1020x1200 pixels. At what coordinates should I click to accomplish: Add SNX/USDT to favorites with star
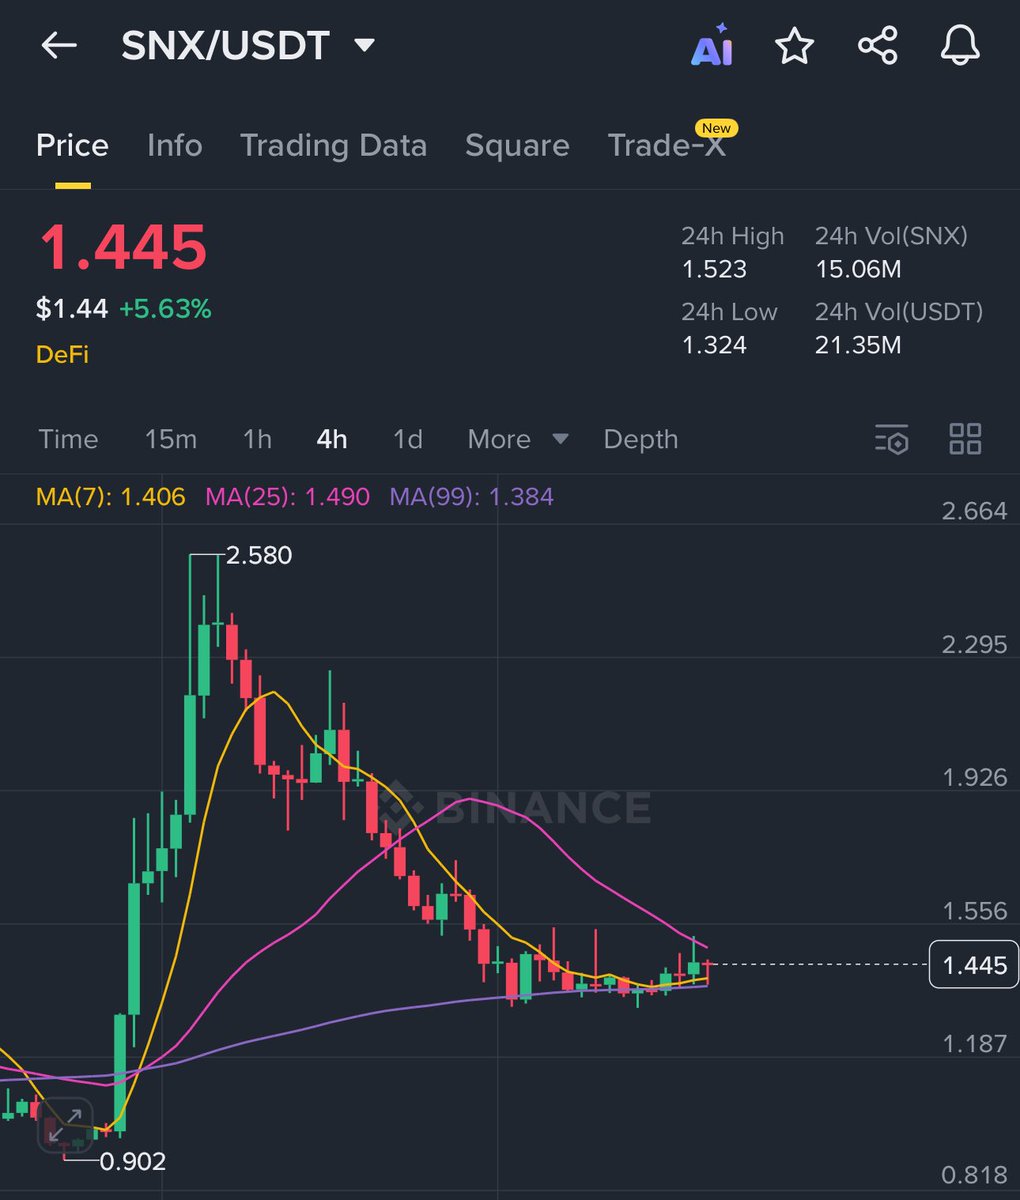pos(795,46)
